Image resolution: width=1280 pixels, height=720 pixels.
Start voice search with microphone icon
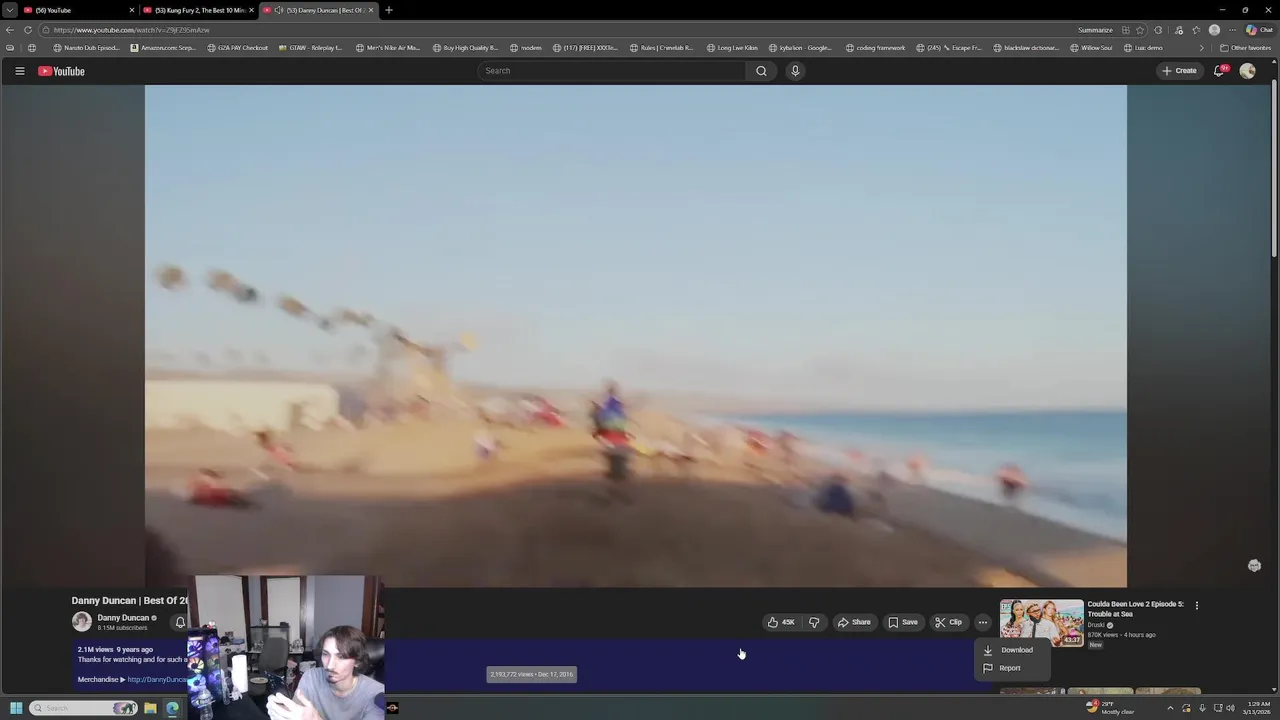coord(795,71)
